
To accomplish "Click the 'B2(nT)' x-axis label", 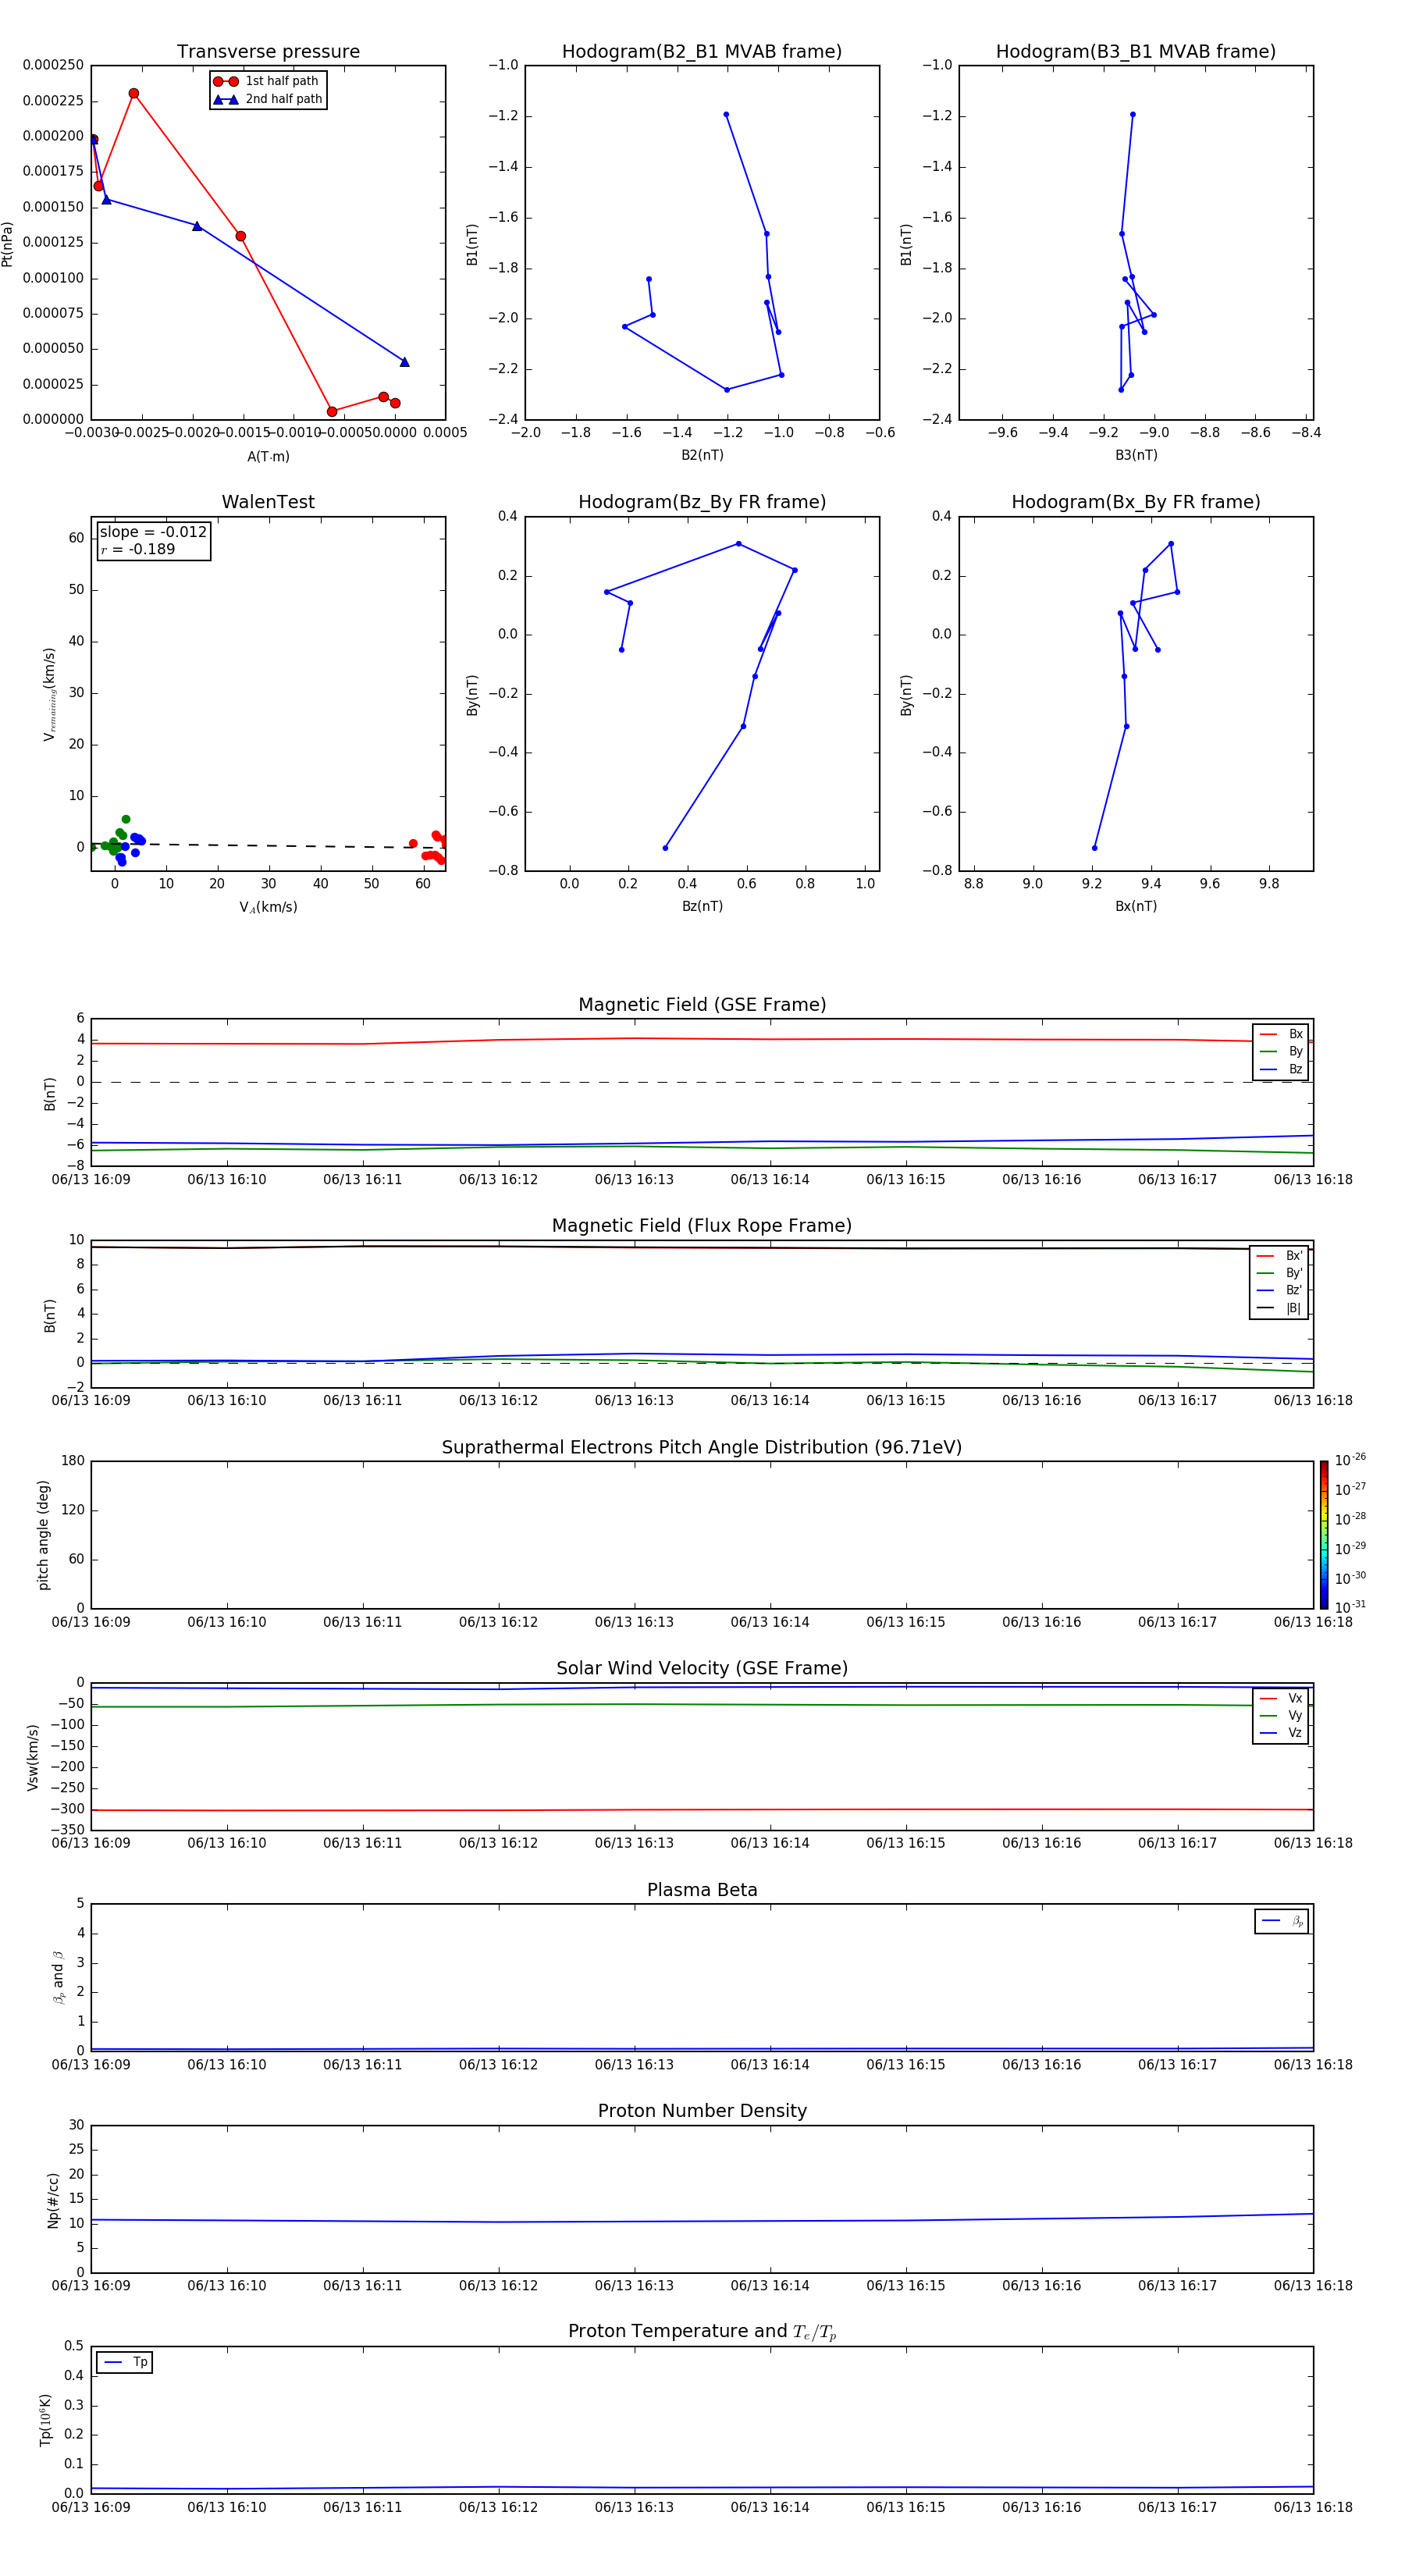I will coord(702,455).
